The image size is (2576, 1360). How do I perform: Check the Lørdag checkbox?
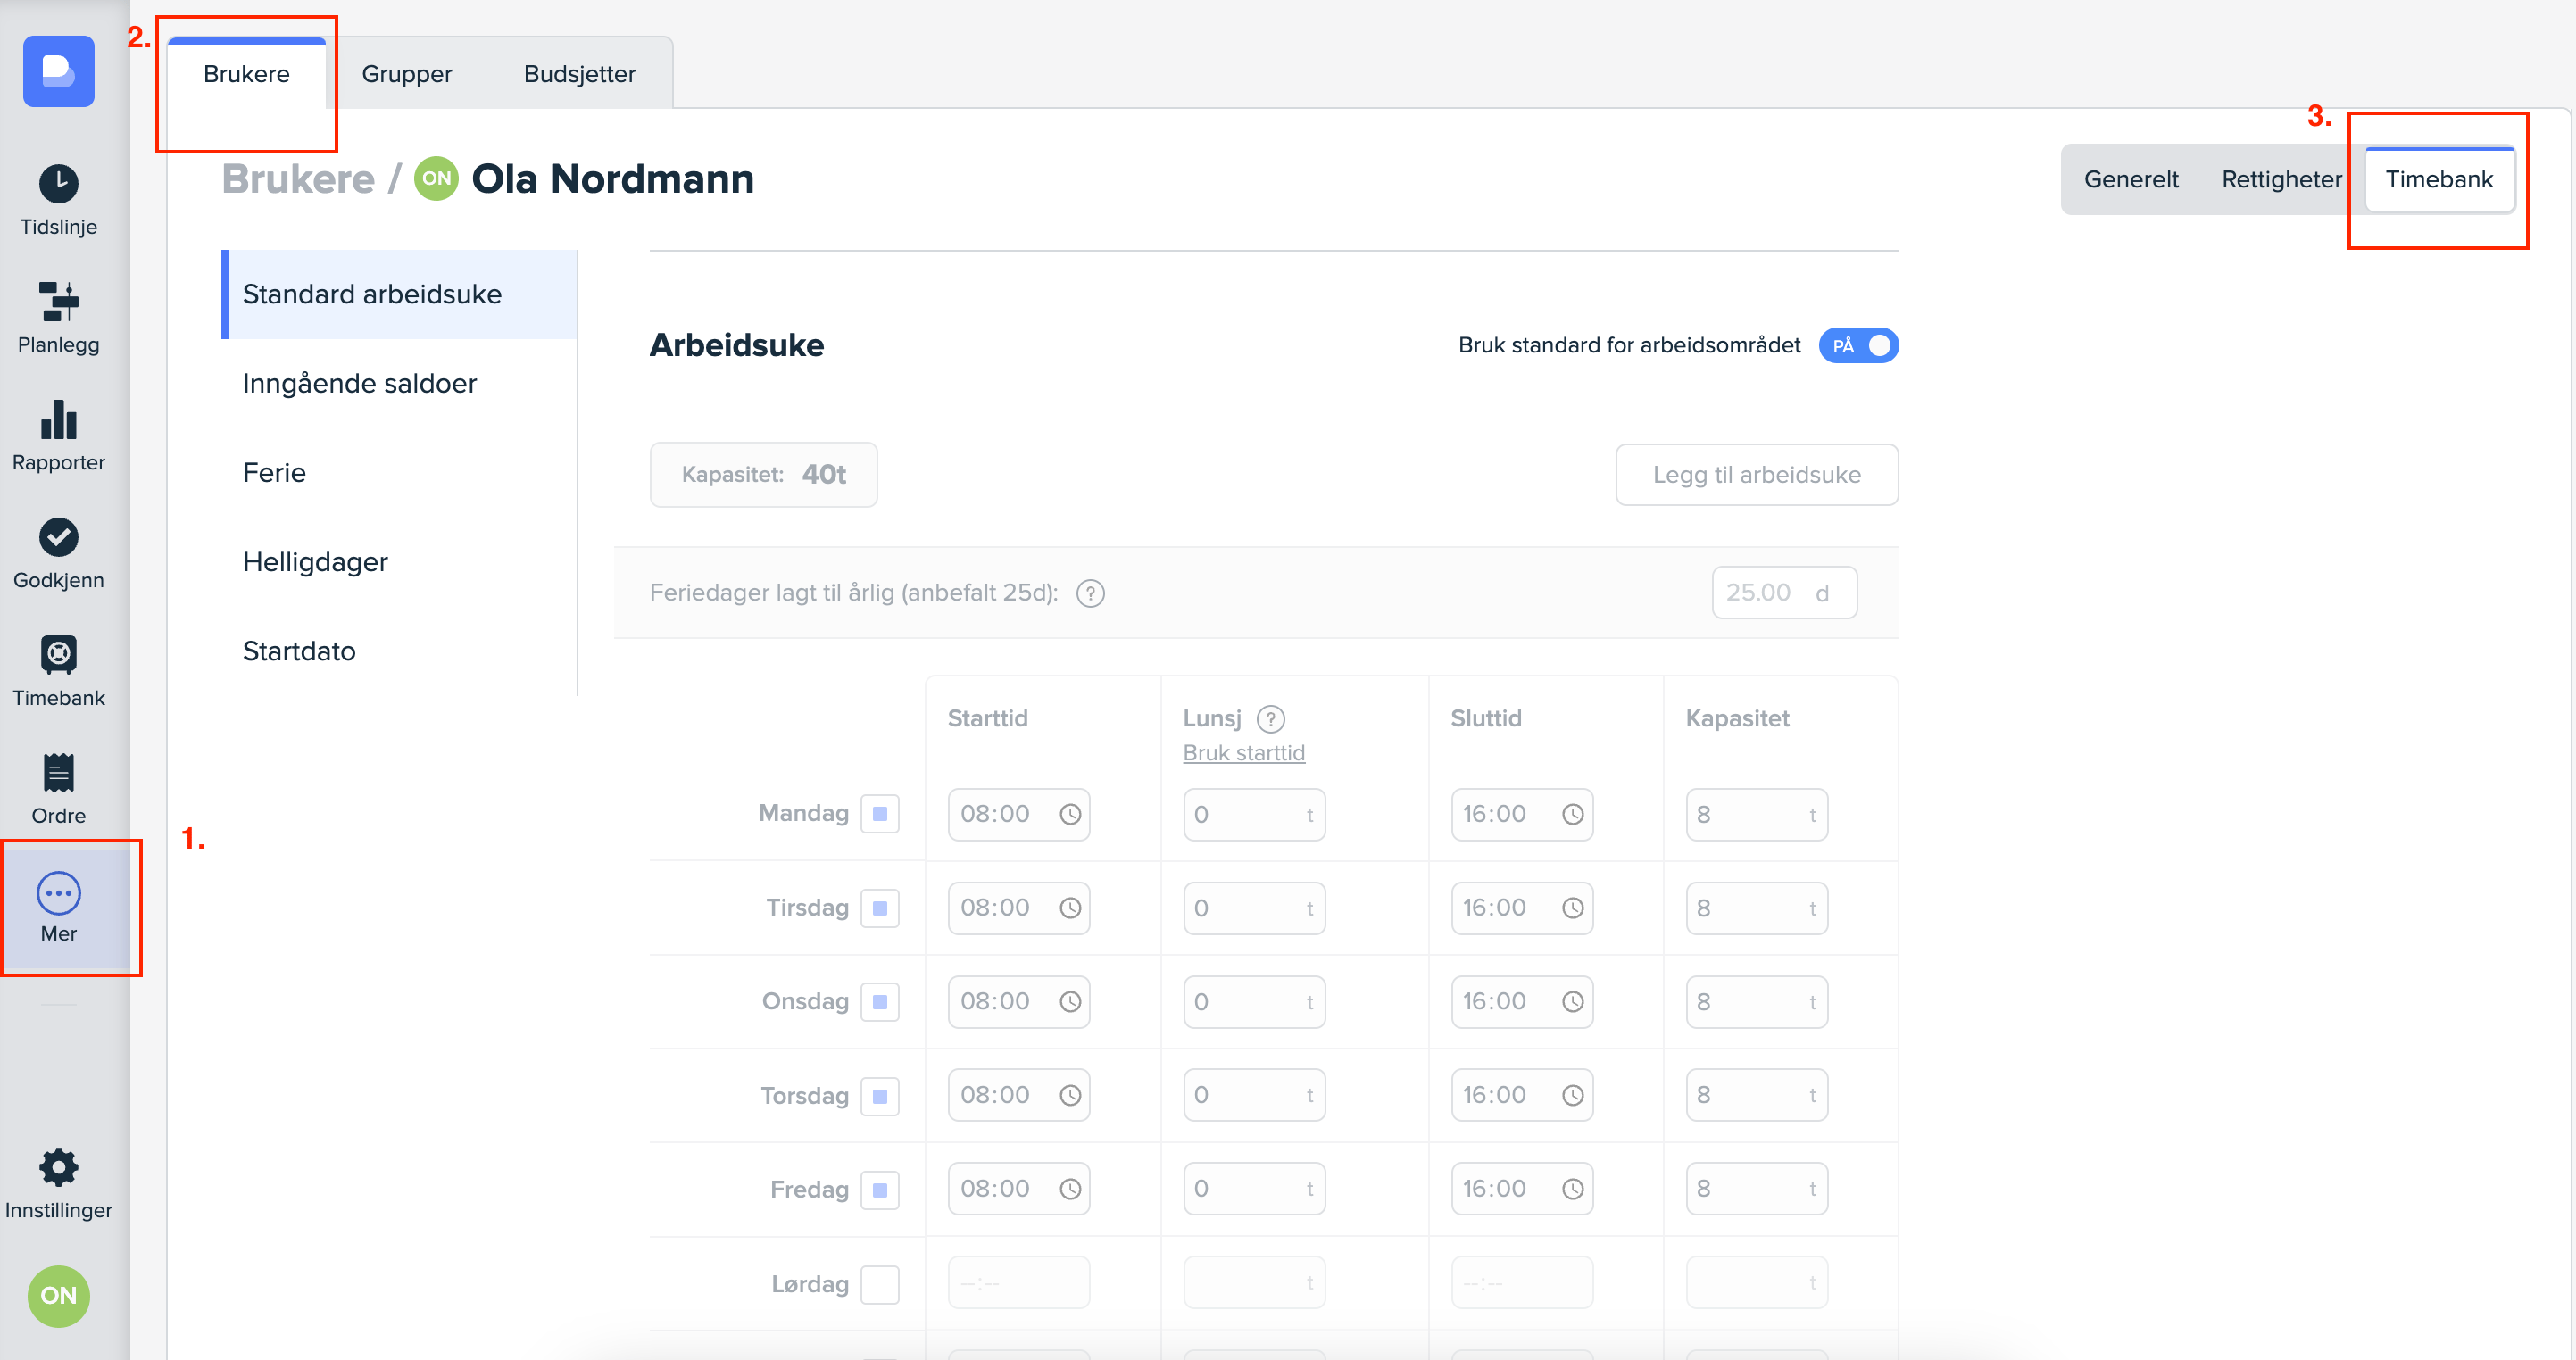tap(879, 1284)
